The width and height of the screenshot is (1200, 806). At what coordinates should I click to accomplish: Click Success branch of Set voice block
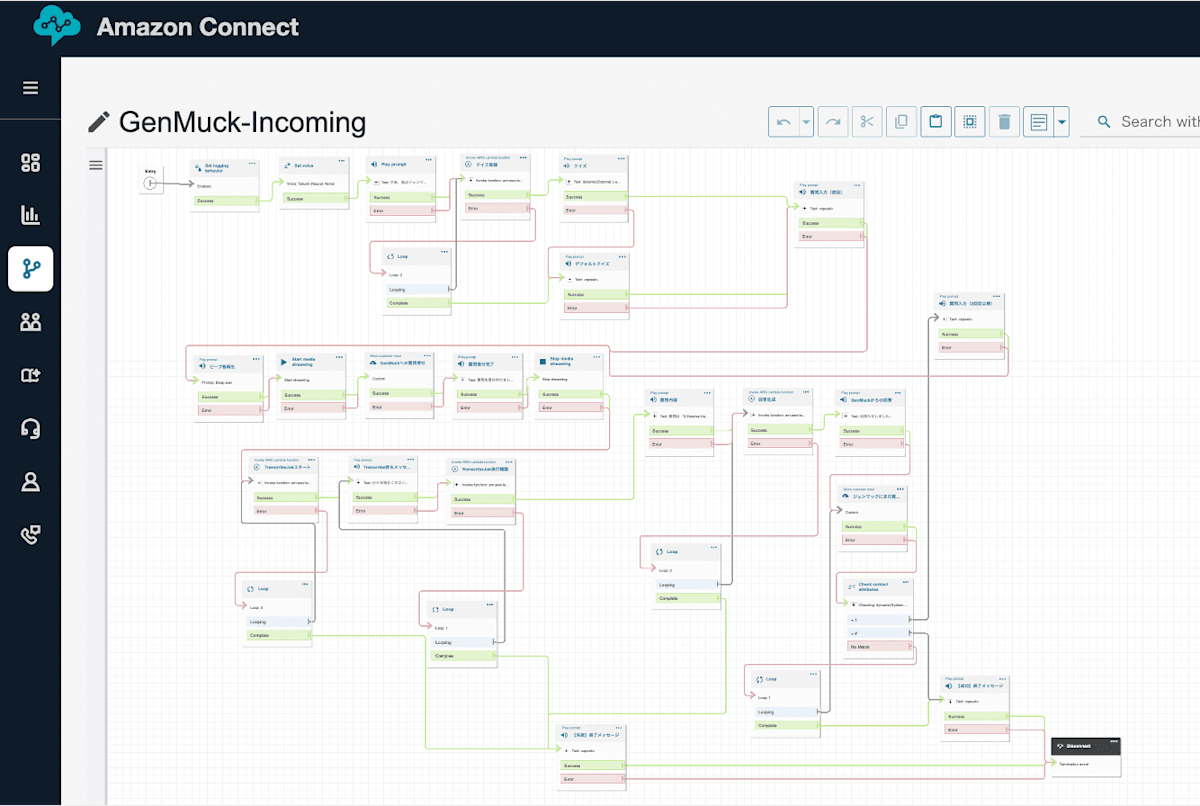tap(315, 198)
